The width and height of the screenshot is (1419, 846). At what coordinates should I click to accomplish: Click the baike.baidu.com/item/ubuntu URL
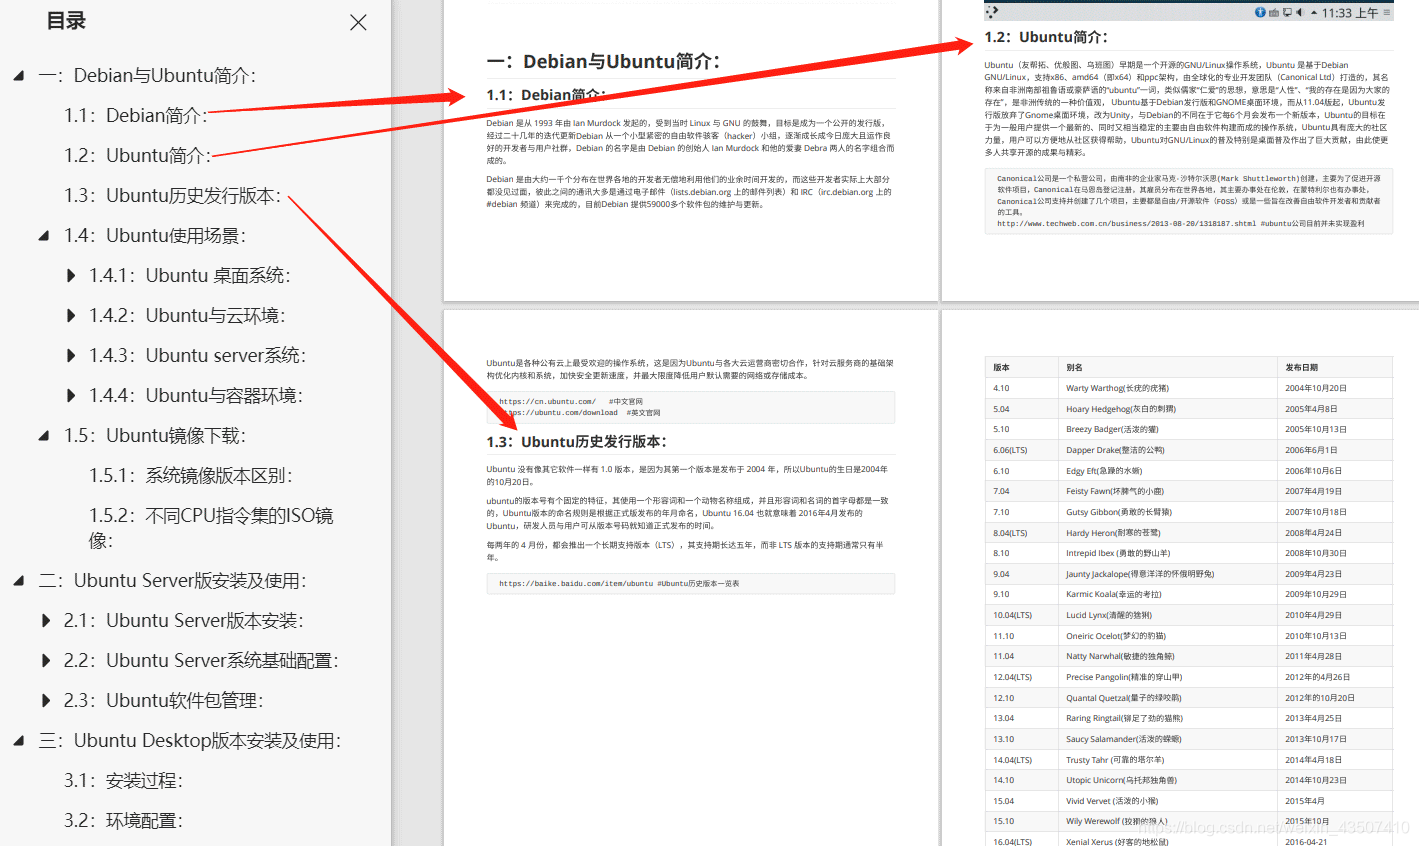coord(576,584)
